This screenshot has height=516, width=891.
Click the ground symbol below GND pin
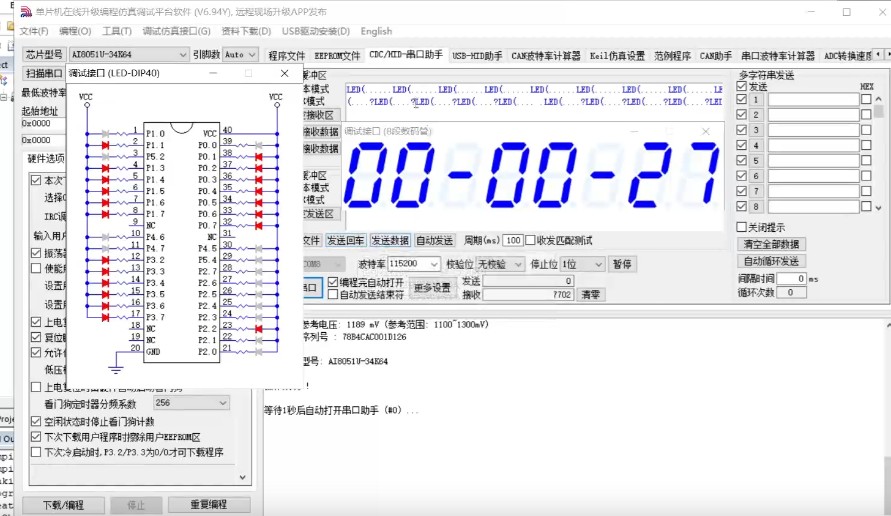click(116, 370)
